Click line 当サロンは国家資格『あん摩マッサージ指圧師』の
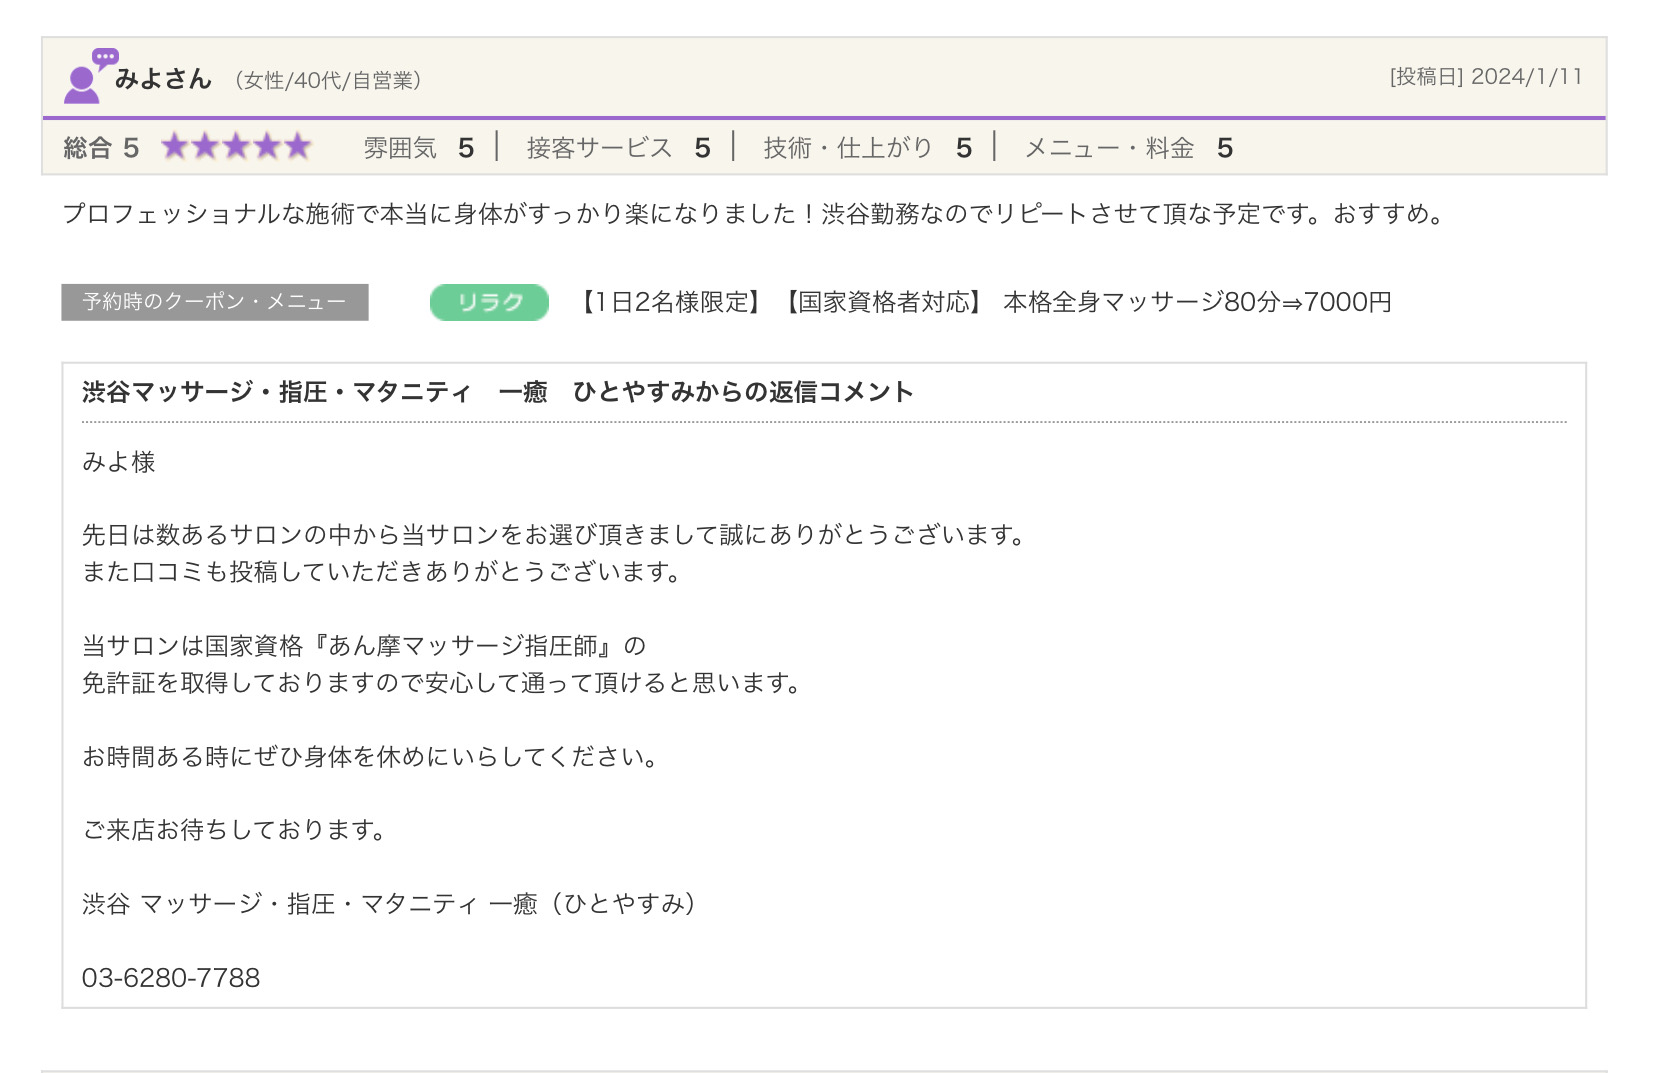1666x1073 pixels. [364, 646]
